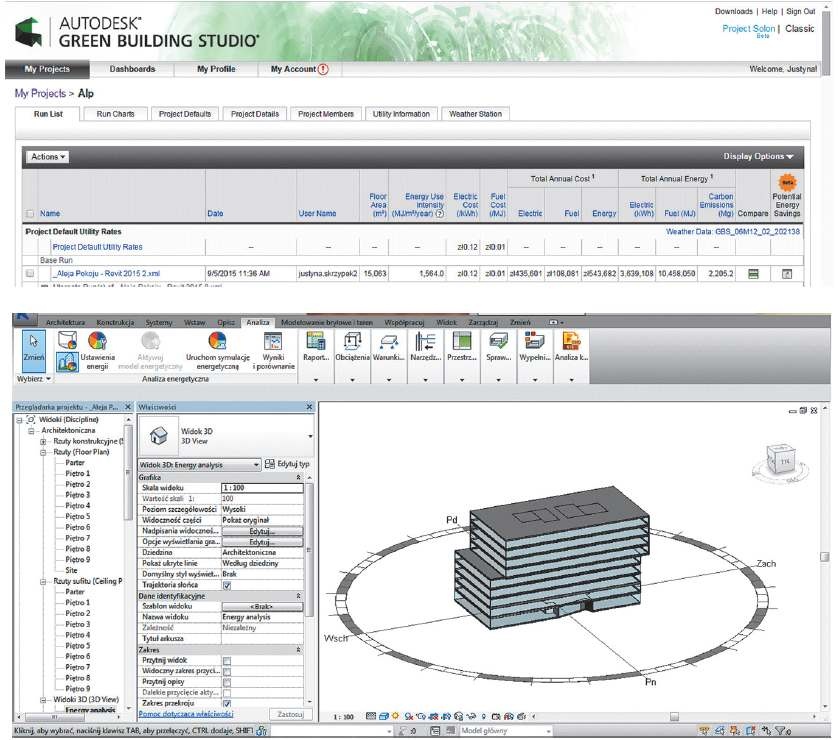This screenshot has width=838, height=740.
Task: Open the Project Defaults tab
Action: pos(185,114)
